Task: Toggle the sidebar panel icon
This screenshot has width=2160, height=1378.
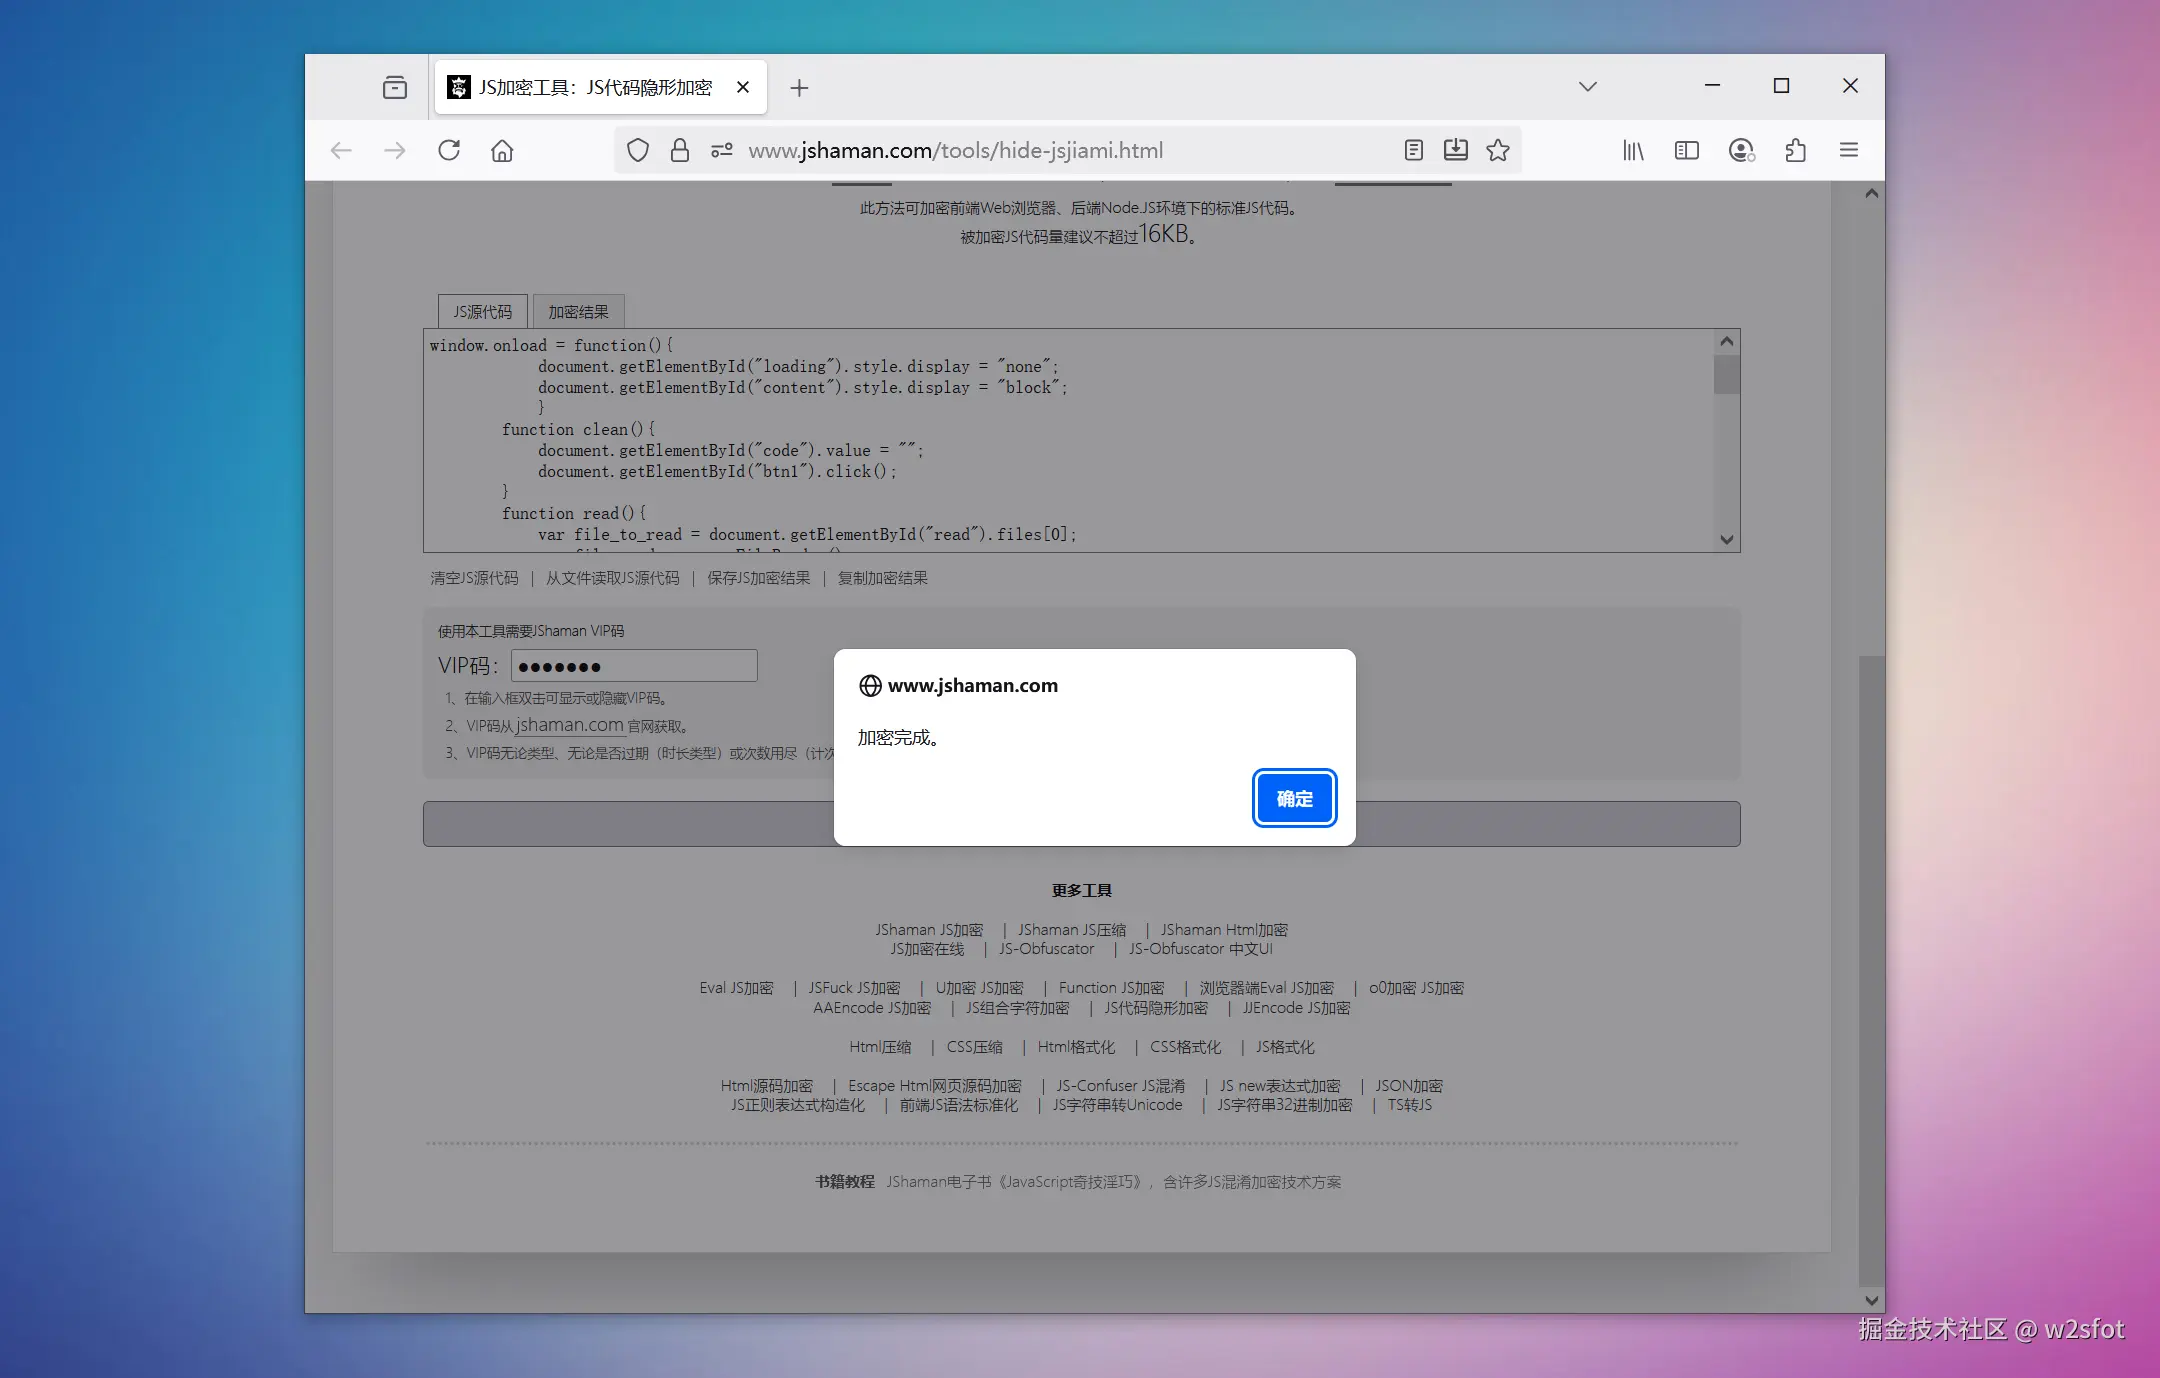Action: [1687, 150]
